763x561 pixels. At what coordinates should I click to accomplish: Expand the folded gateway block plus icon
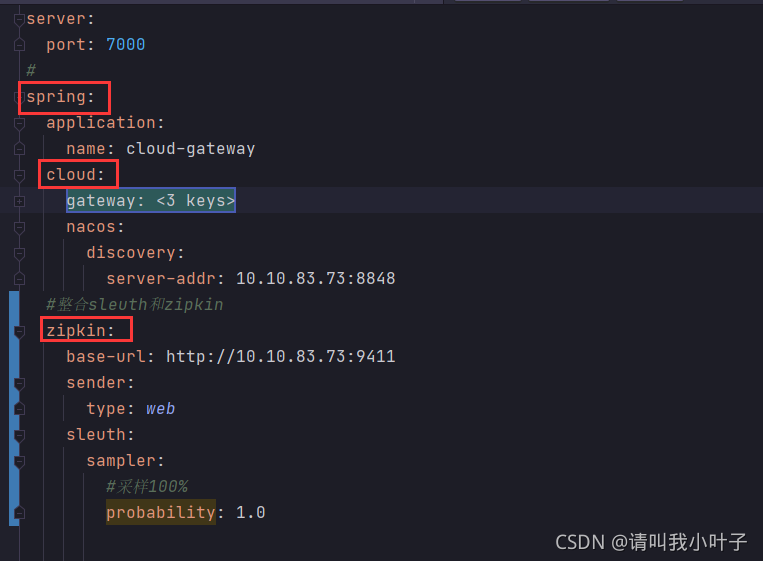point(19,201)
